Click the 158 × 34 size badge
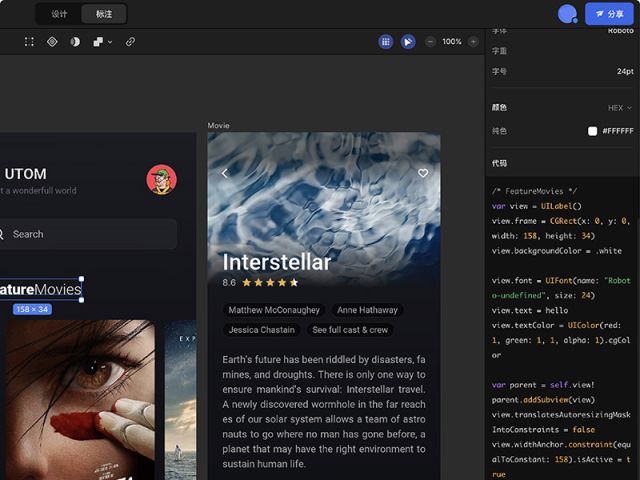Image resolution: width=640 pixels, height=480 pixels. (32, 309)
